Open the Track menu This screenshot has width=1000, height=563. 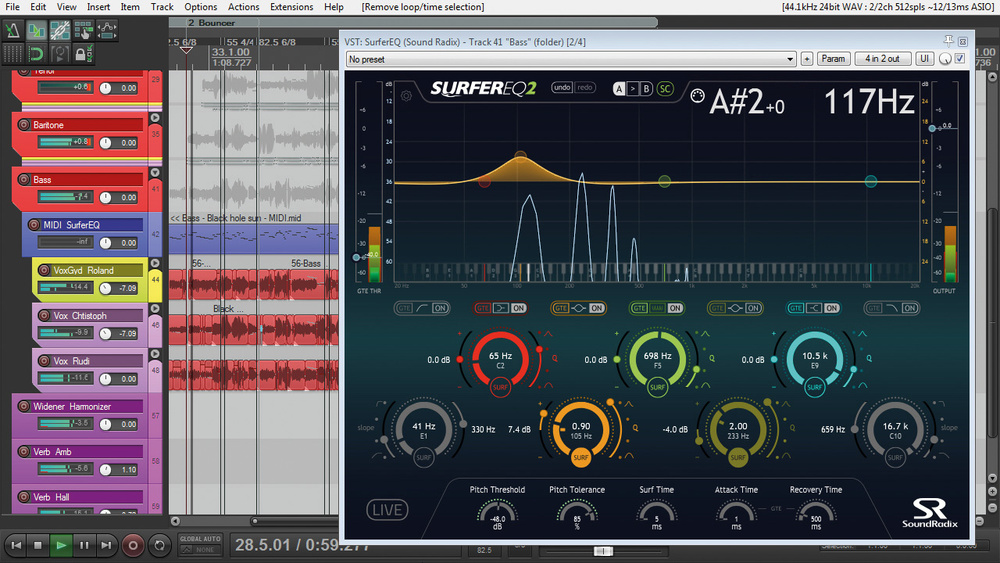click(161, 7)
